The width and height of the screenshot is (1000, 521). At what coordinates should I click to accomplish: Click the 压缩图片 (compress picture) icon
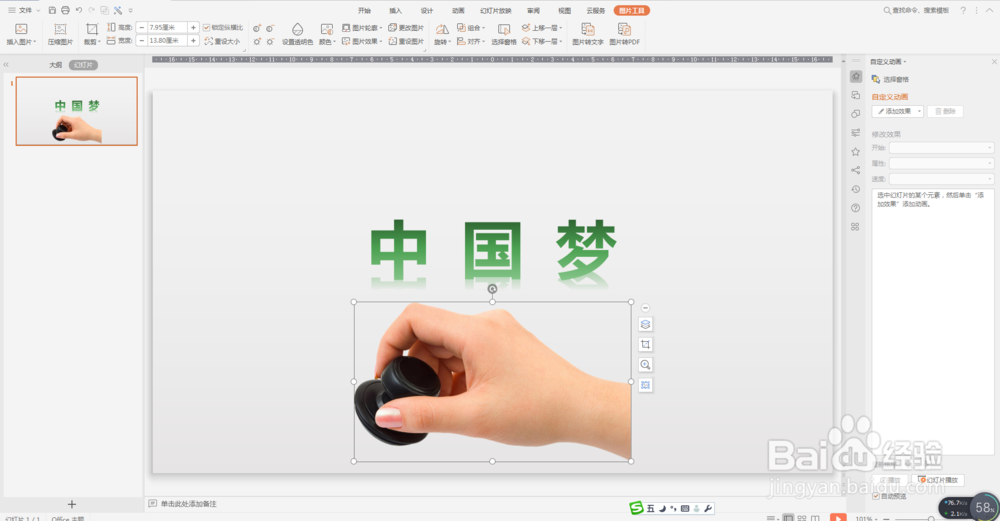click(x=60, y=29)
